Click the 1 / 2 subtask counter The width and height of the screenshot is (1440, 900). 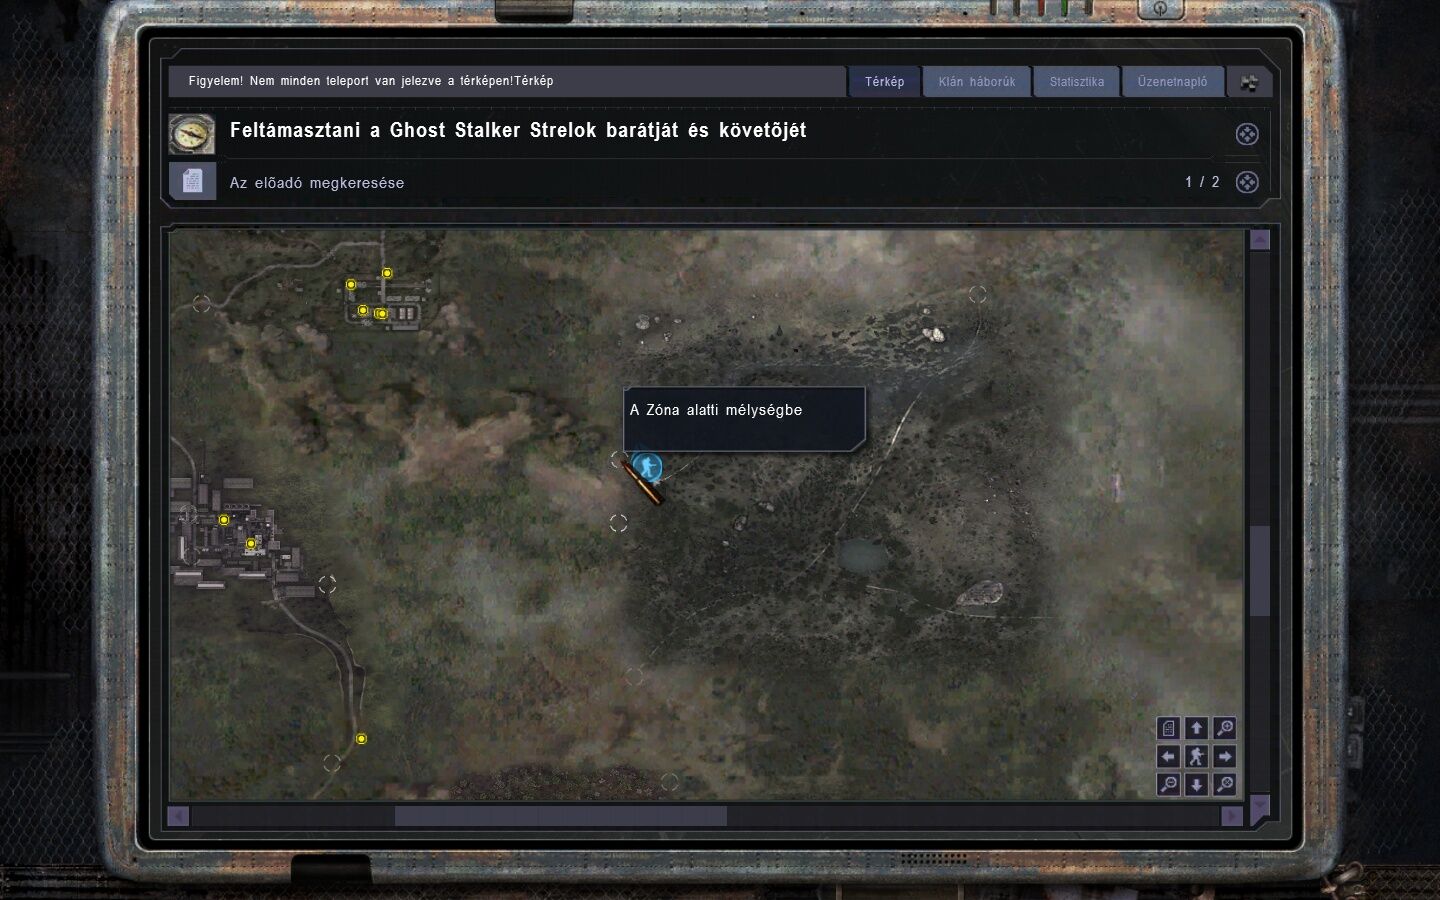(x=1202, y=182)
